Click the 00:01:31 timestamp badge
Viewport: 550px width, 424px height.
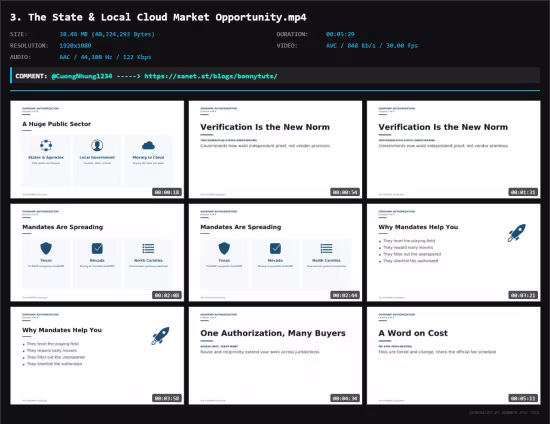(x=523, y=192)
